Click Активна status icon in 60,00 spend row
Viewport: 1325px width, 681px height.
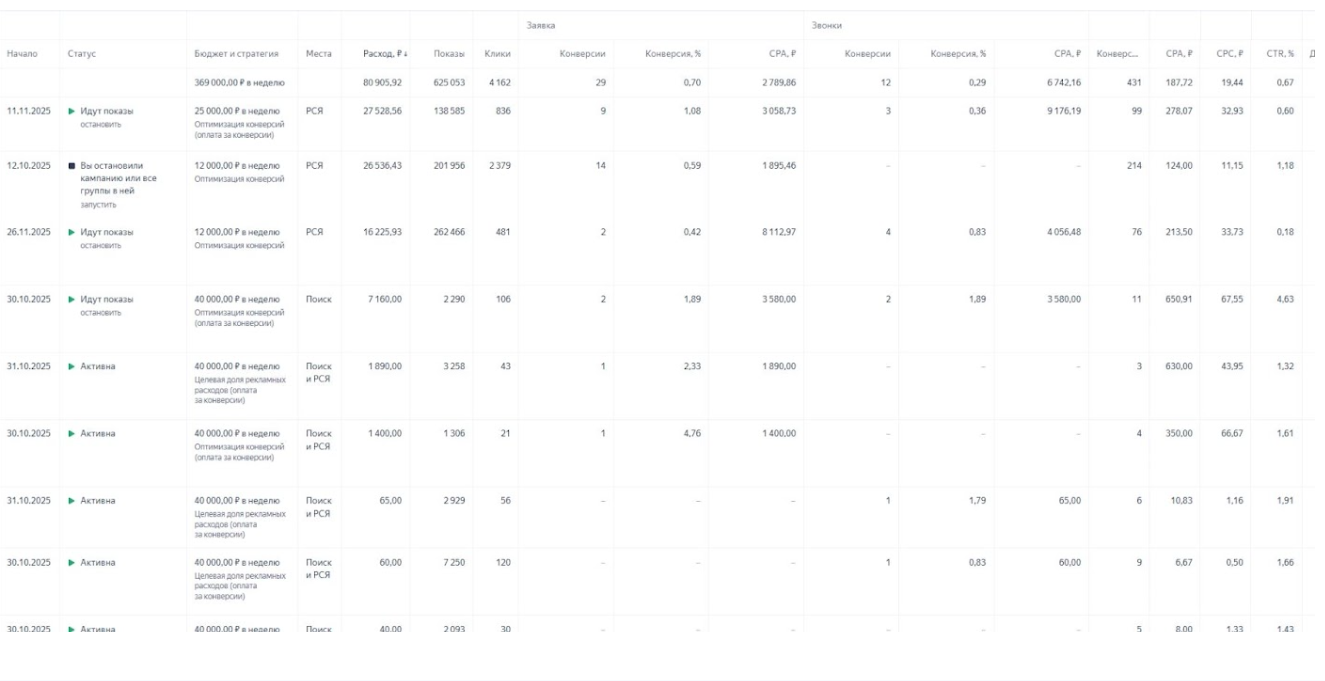click(x=72, y=563)
